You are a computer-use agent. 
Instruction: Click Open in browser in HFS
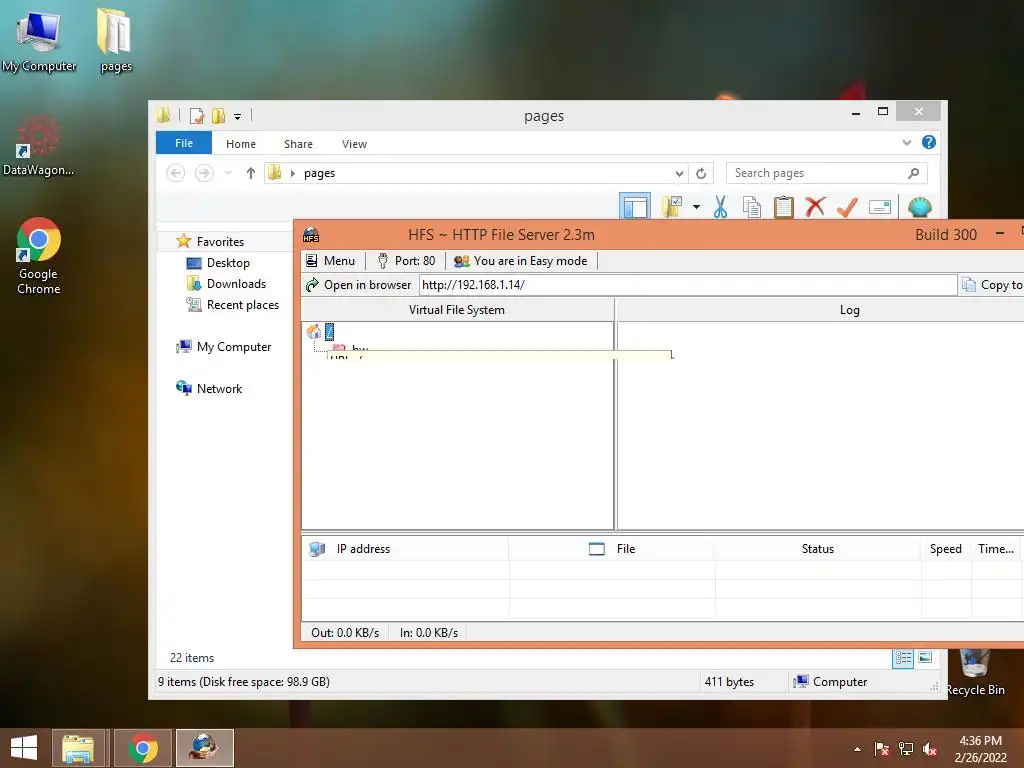(359, 285)
